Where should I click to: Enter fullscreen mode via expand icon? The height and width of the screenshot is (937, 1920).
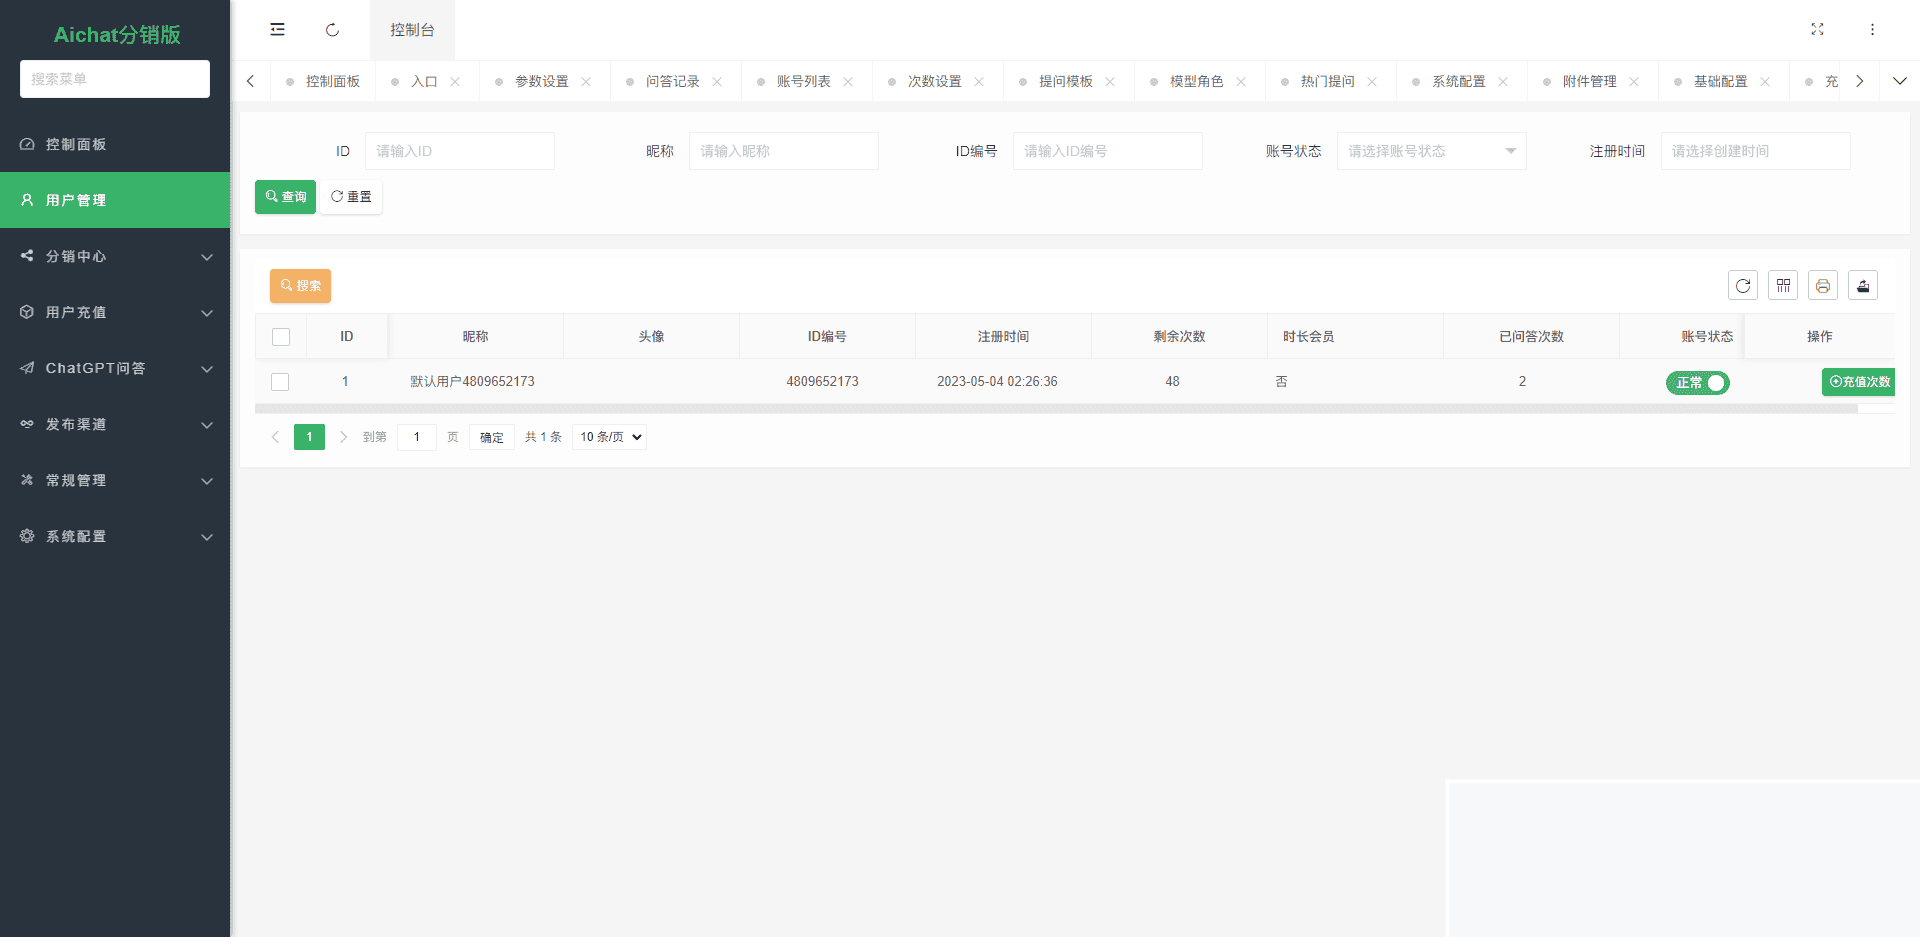click(x=1817, y=29)
